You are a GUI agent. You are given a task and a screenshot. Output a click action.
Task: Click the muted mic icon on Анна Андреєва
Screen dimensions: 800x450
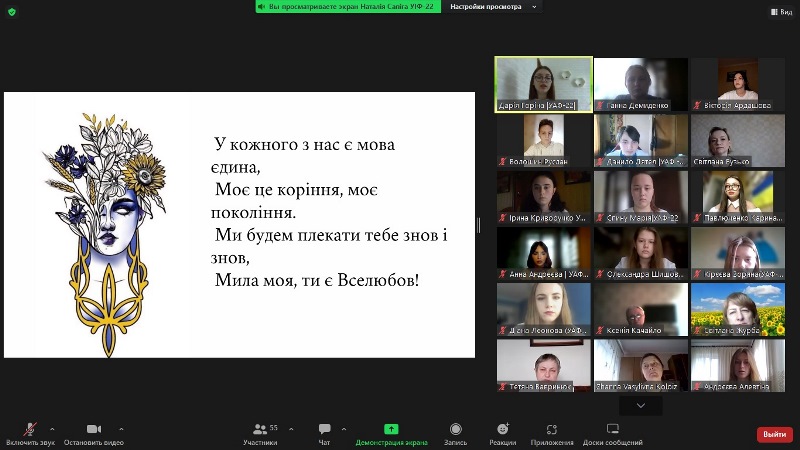[503, 274]
